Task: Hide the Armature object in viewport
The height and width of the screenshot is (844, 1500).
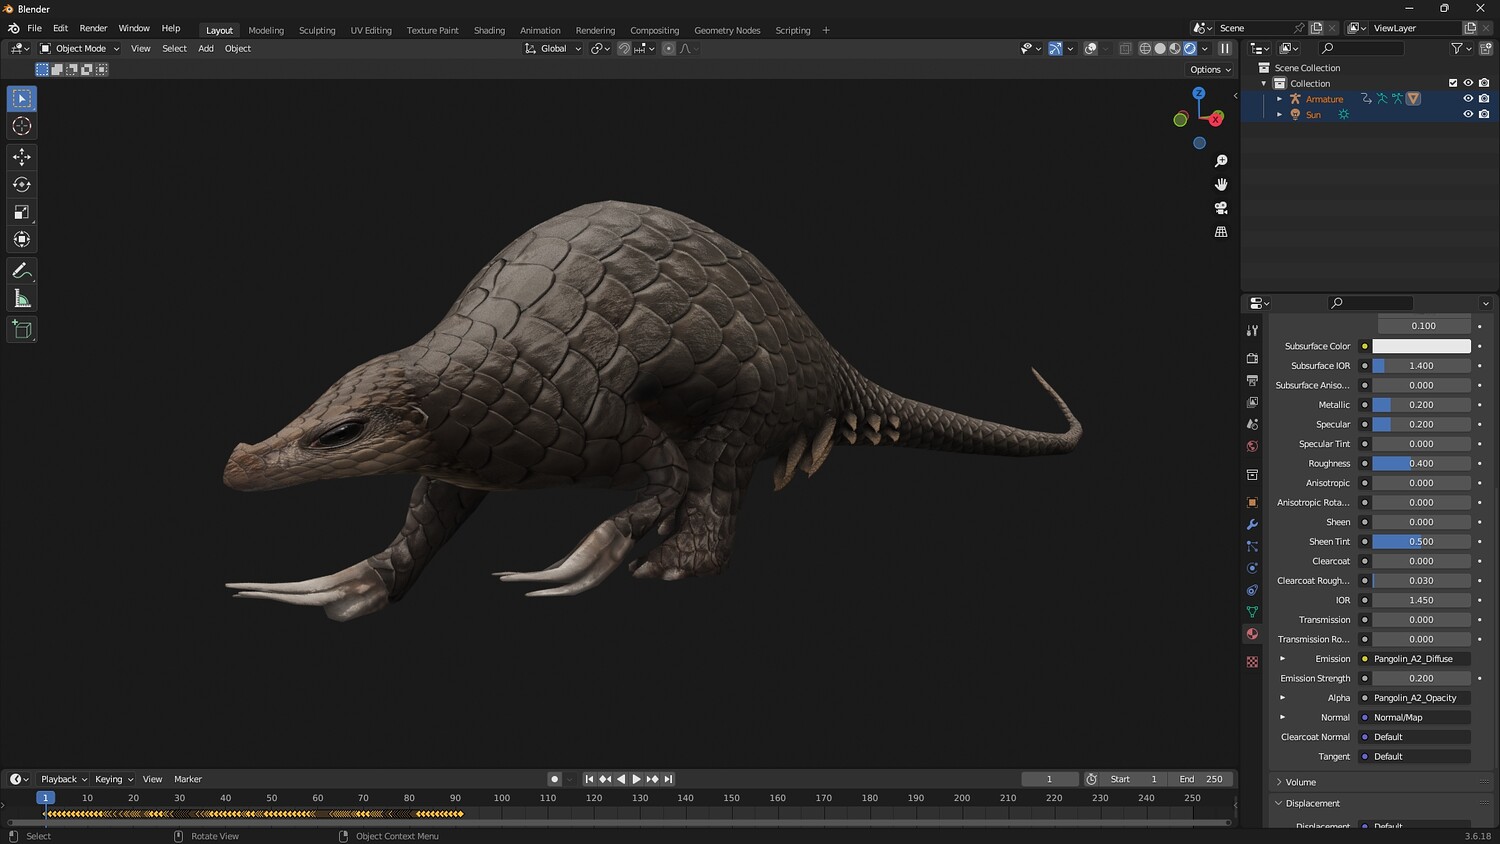Action: [x=1468, y=99]
